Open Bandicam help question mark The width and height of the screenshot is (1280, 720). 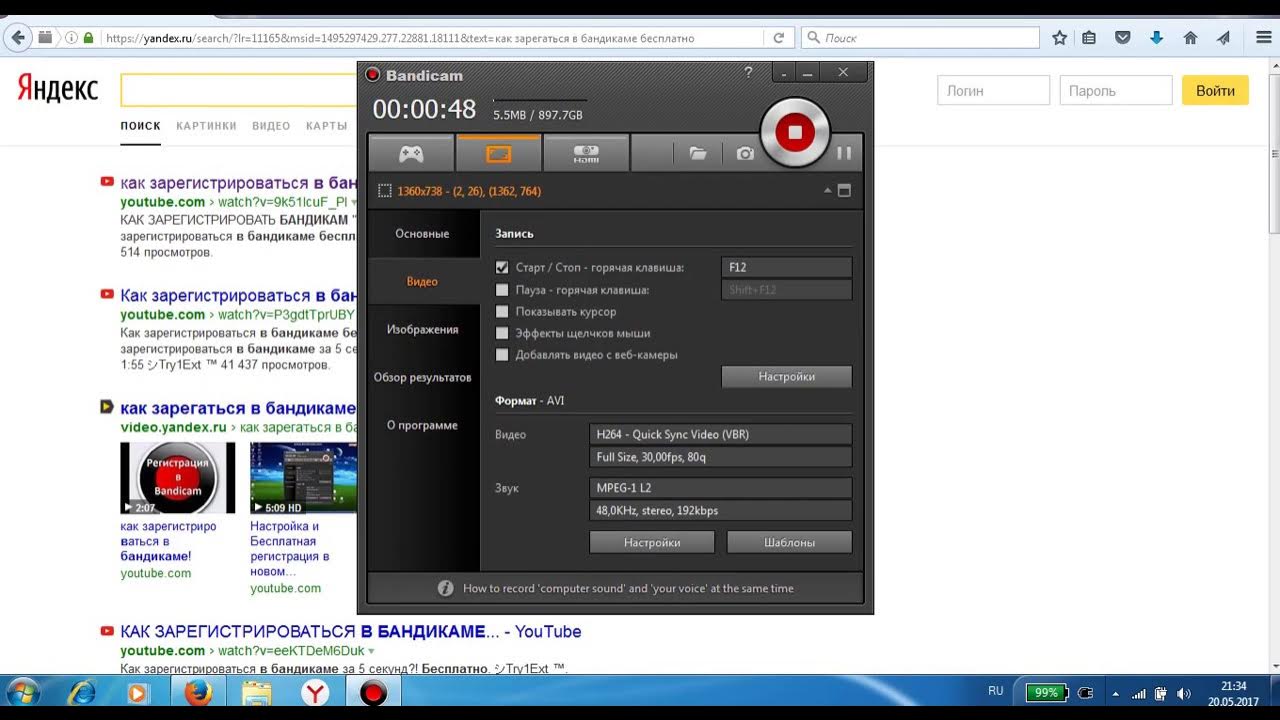748,72
